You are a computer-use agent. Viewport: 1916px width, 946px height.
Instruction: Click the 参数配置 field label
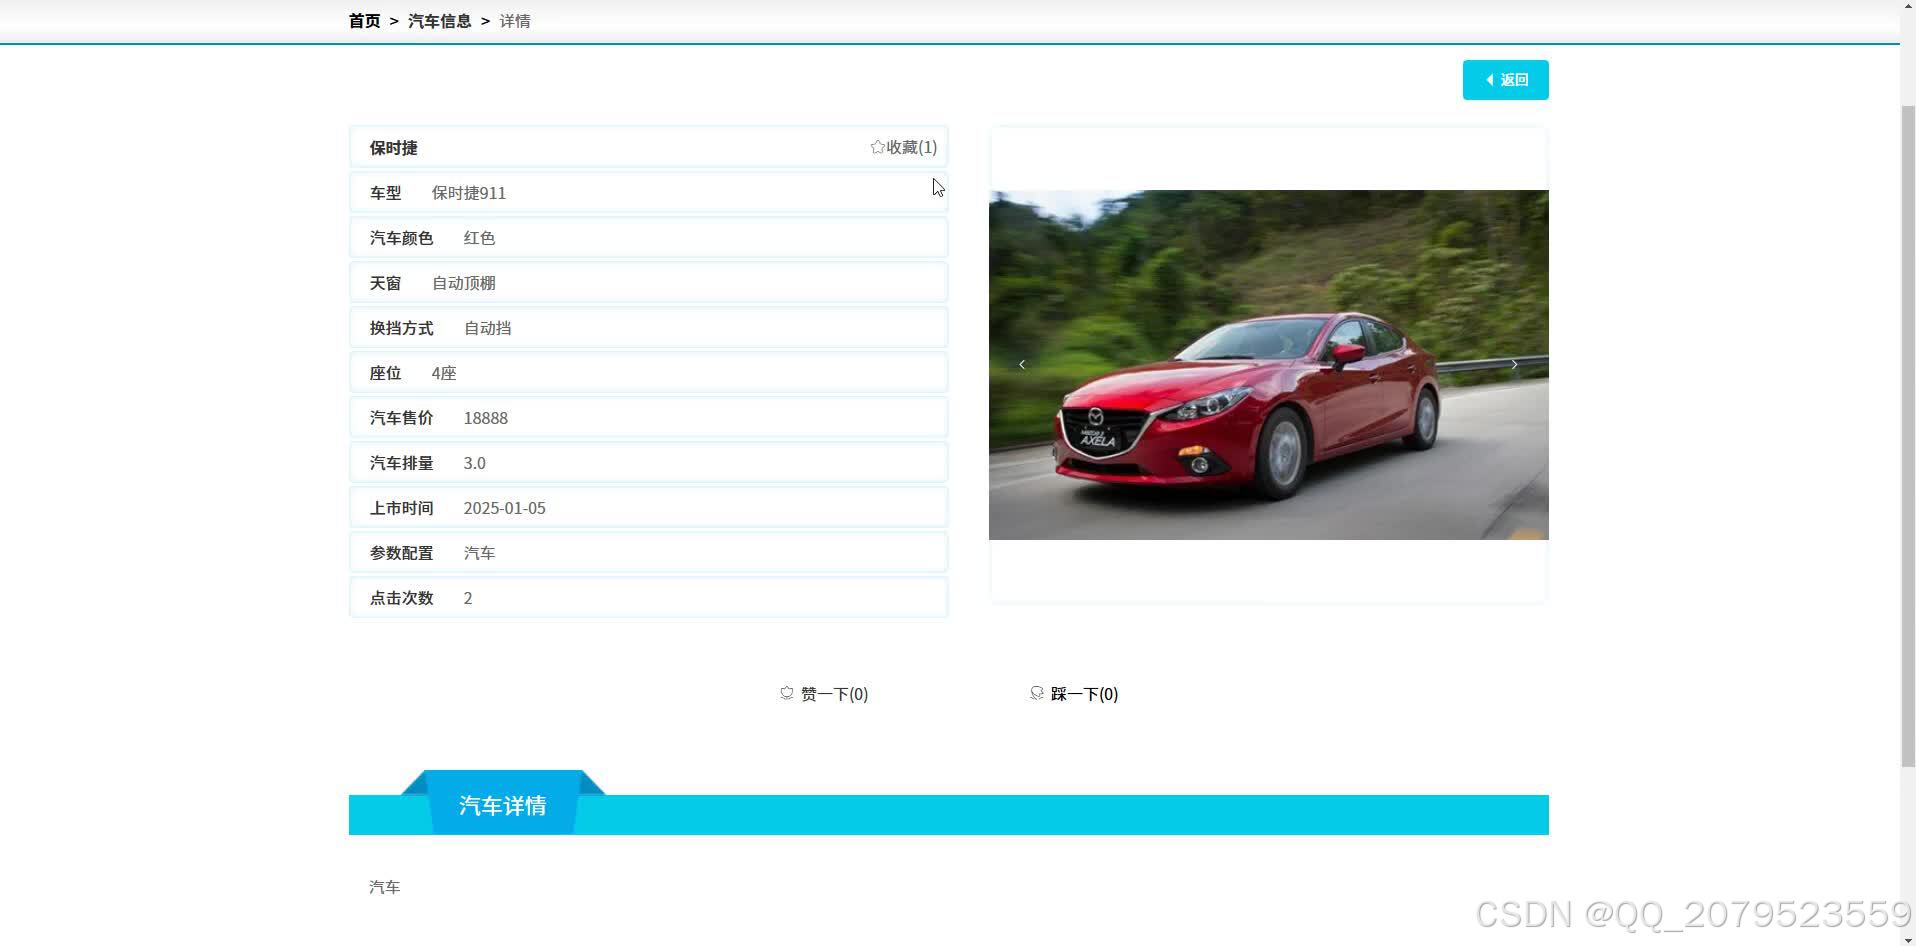pos(401,553)
